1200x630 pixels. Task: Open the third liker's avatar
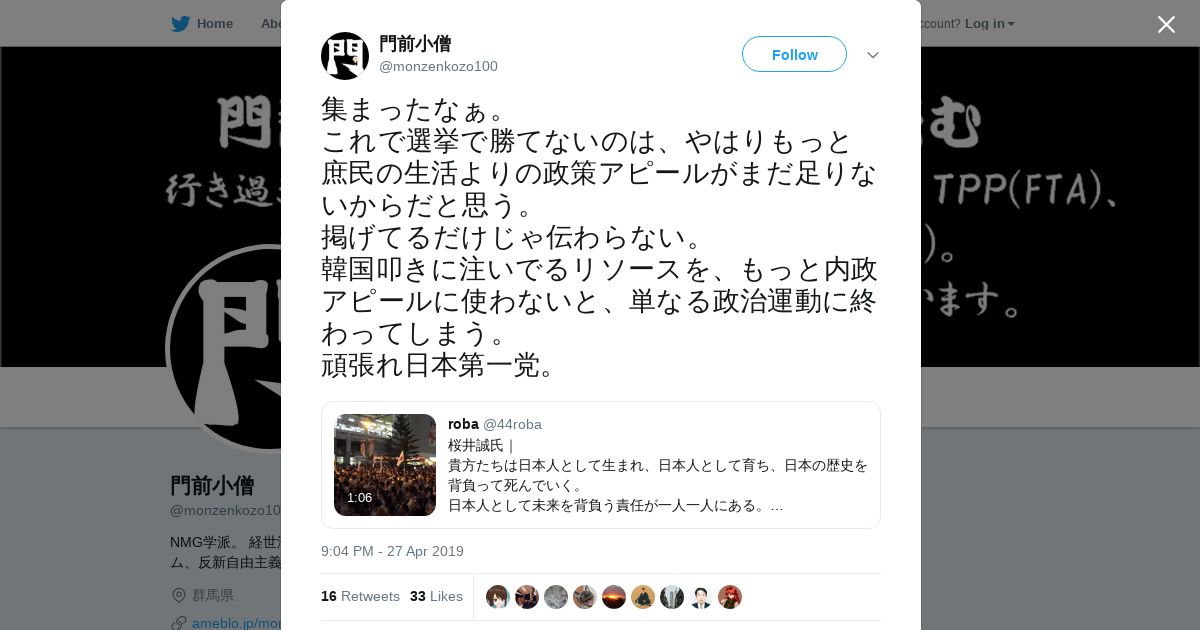point(556,597)
